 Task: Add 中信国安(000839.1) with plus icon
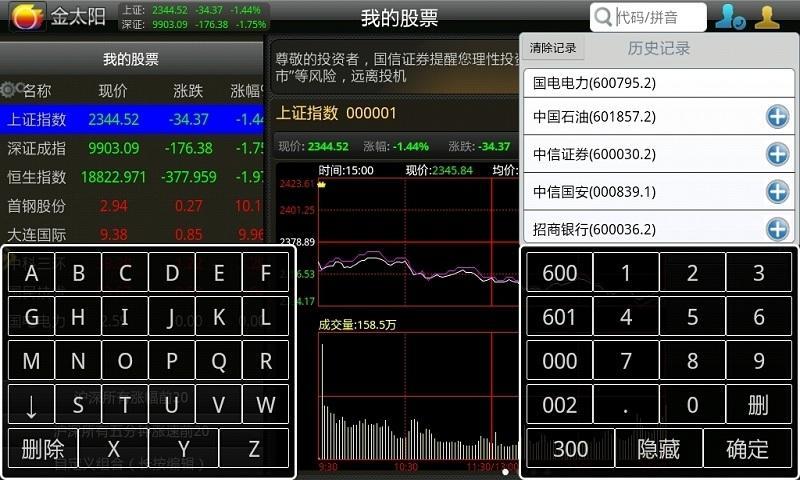777,192
